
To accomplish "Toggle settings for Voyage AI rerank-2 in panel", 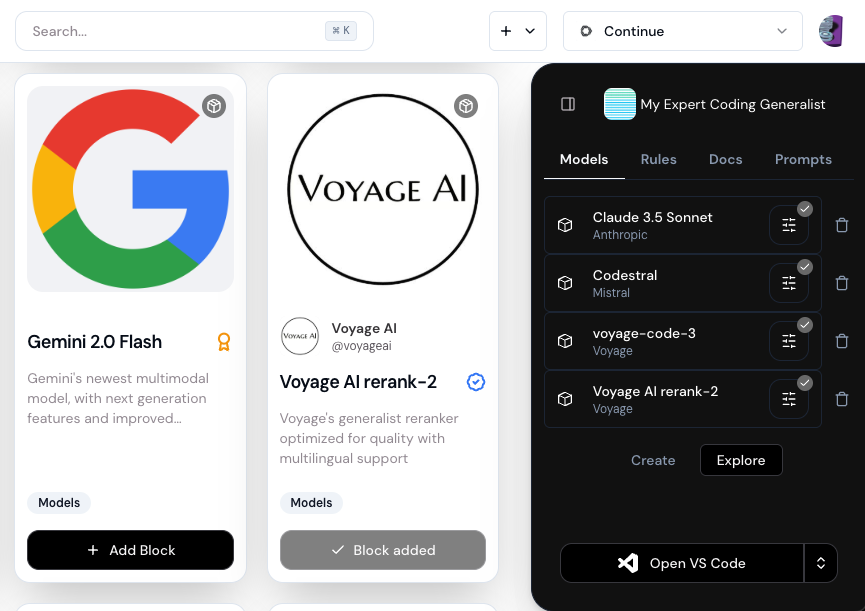I will [x=789, y=400].
